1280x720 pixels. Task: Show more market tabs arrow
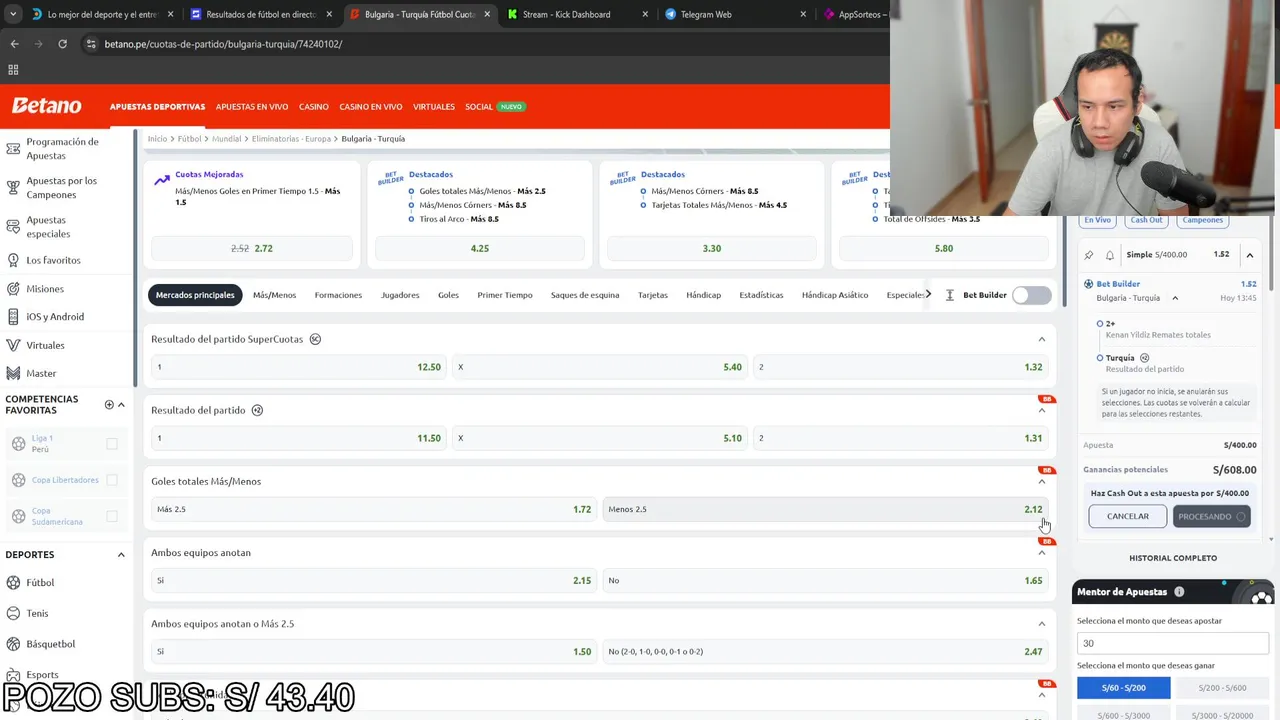coord(928,294)
